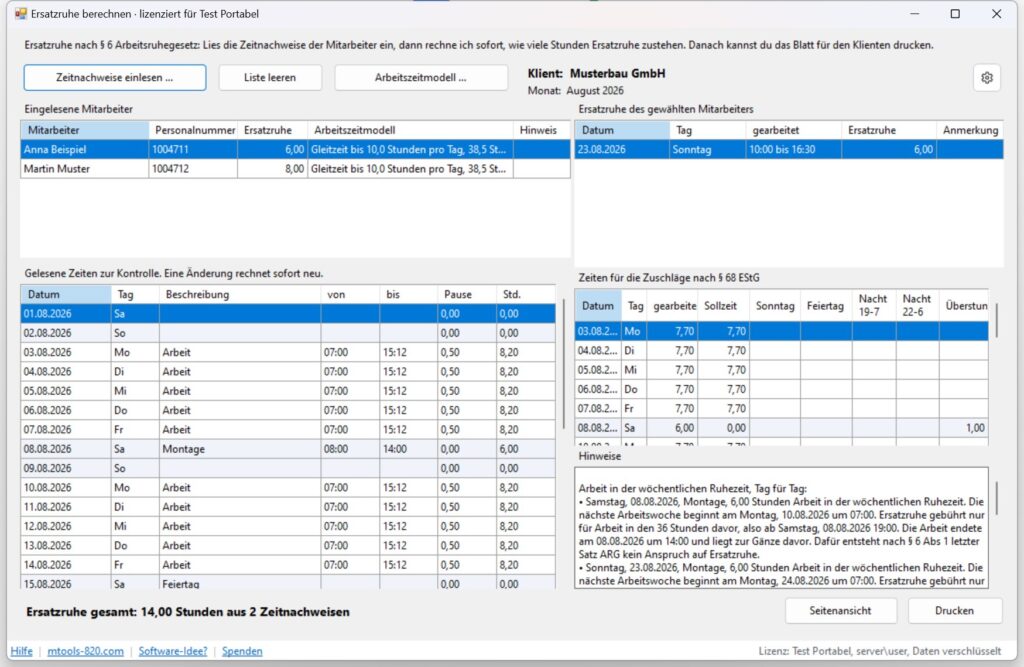Screen dimensions: 1024x667
Task: Click gearbeitet column header
Action: click(x=793, y=130)
